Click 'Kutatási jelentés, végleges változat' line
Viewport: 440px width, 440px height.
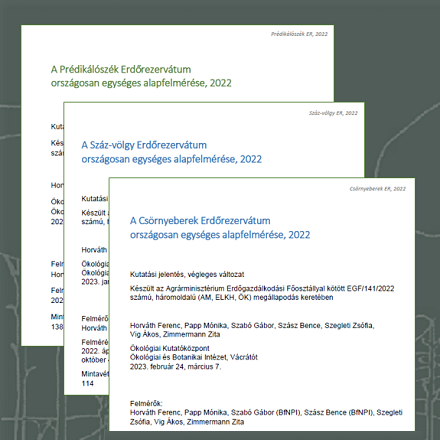187,275
